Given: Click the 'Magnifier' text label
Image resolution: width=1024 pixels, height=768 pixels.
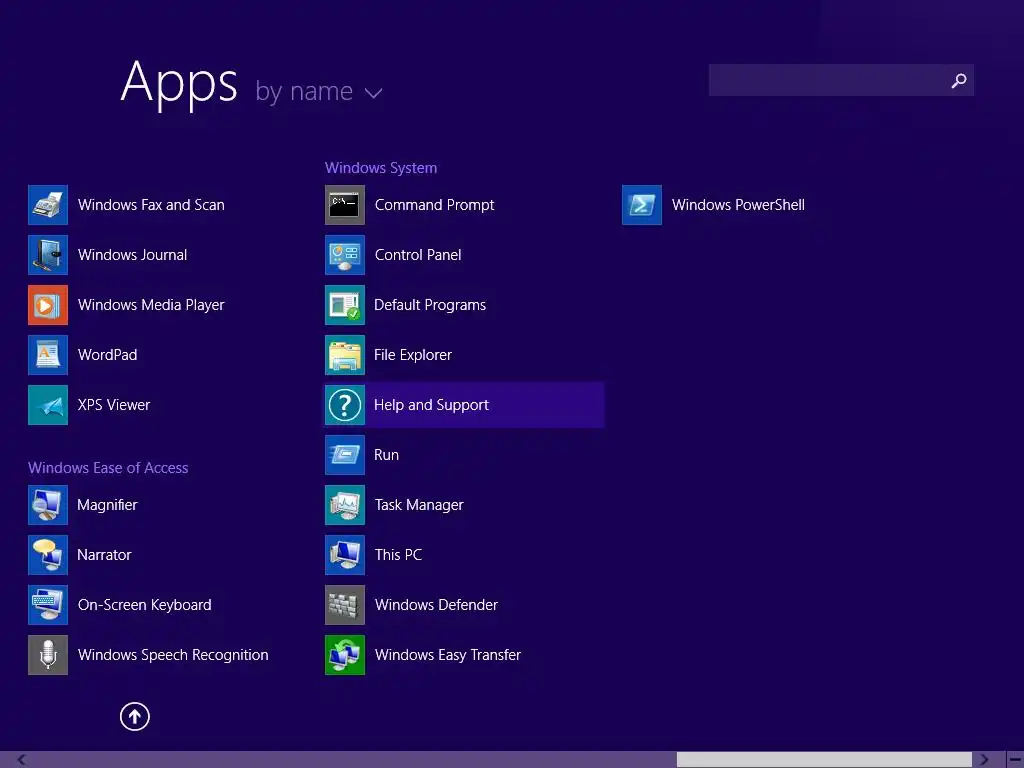Looking at the screenshot, I should tap(107, 505).
